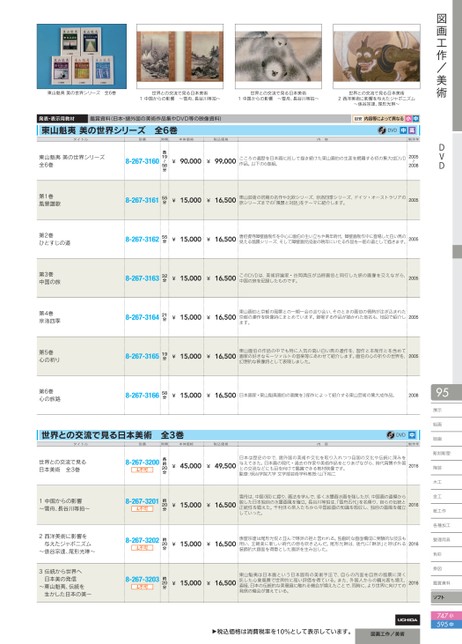This screenshot has height=644, width=462.
Task: Select the 金工 tab in side index
Action: [x=446, y=497]
